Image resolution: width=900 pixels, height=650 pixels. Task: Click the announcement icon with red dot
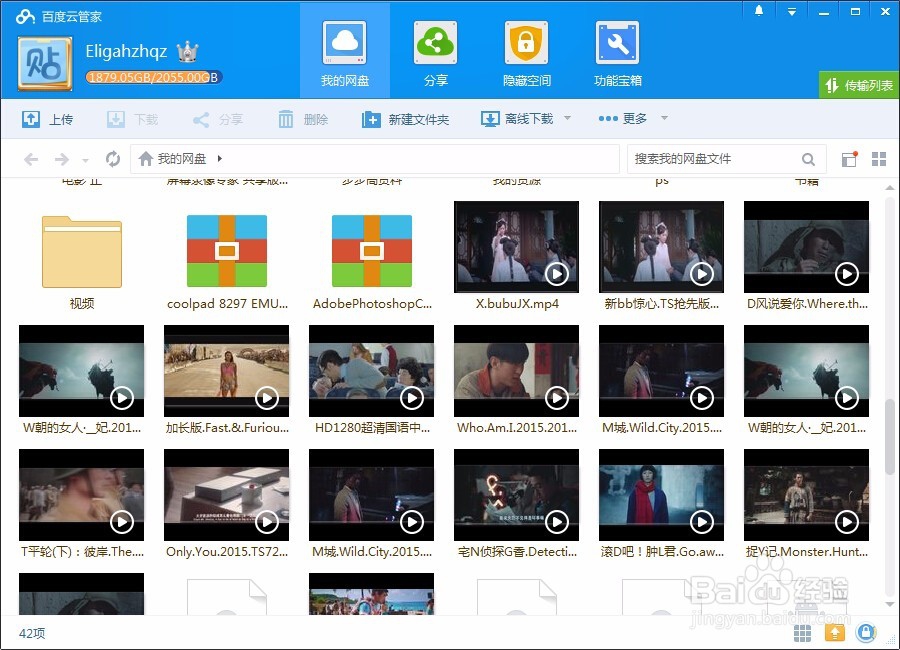[849, 157]
